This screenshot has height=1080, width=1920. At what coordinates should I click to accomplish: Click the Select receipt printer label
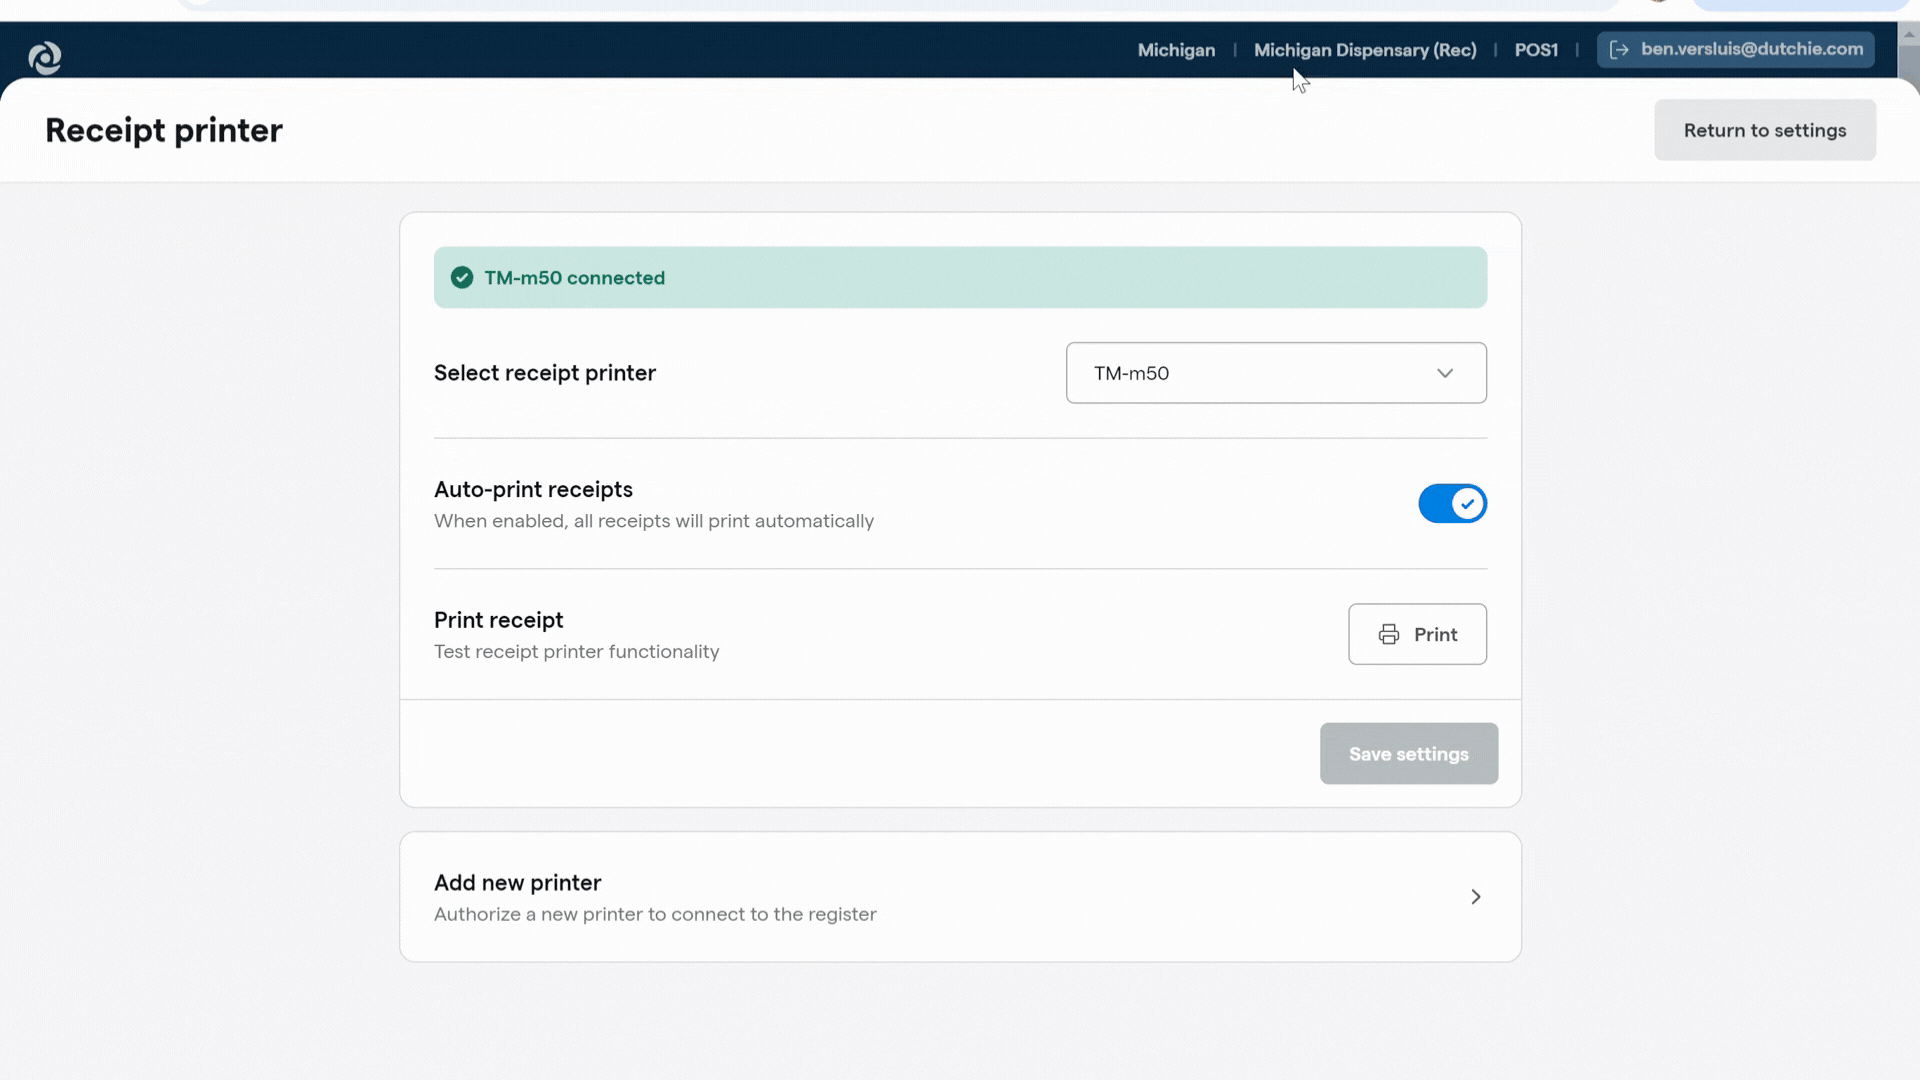[545, 373]
